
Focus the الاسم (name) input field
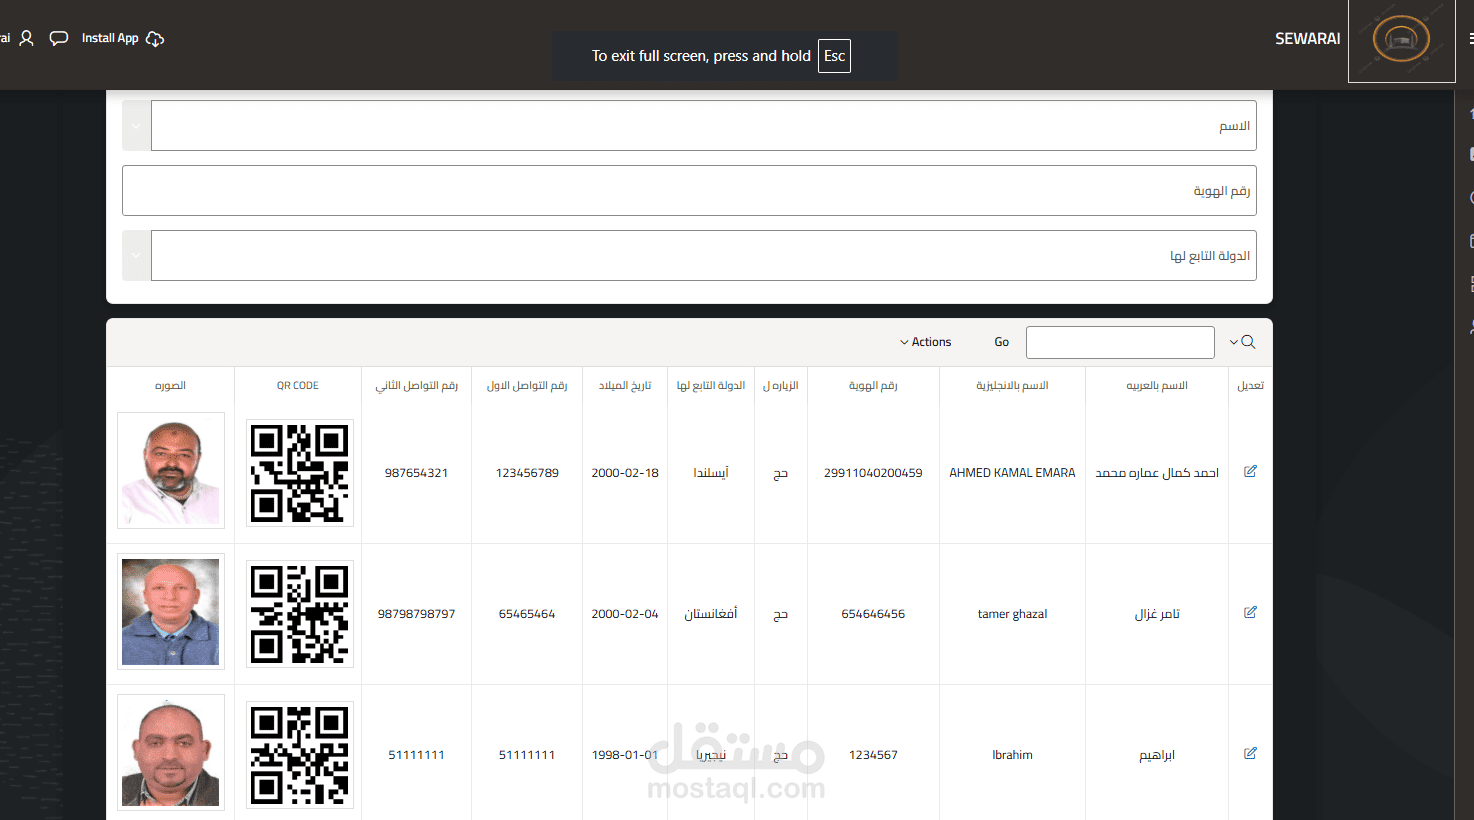tap(704, 126)
